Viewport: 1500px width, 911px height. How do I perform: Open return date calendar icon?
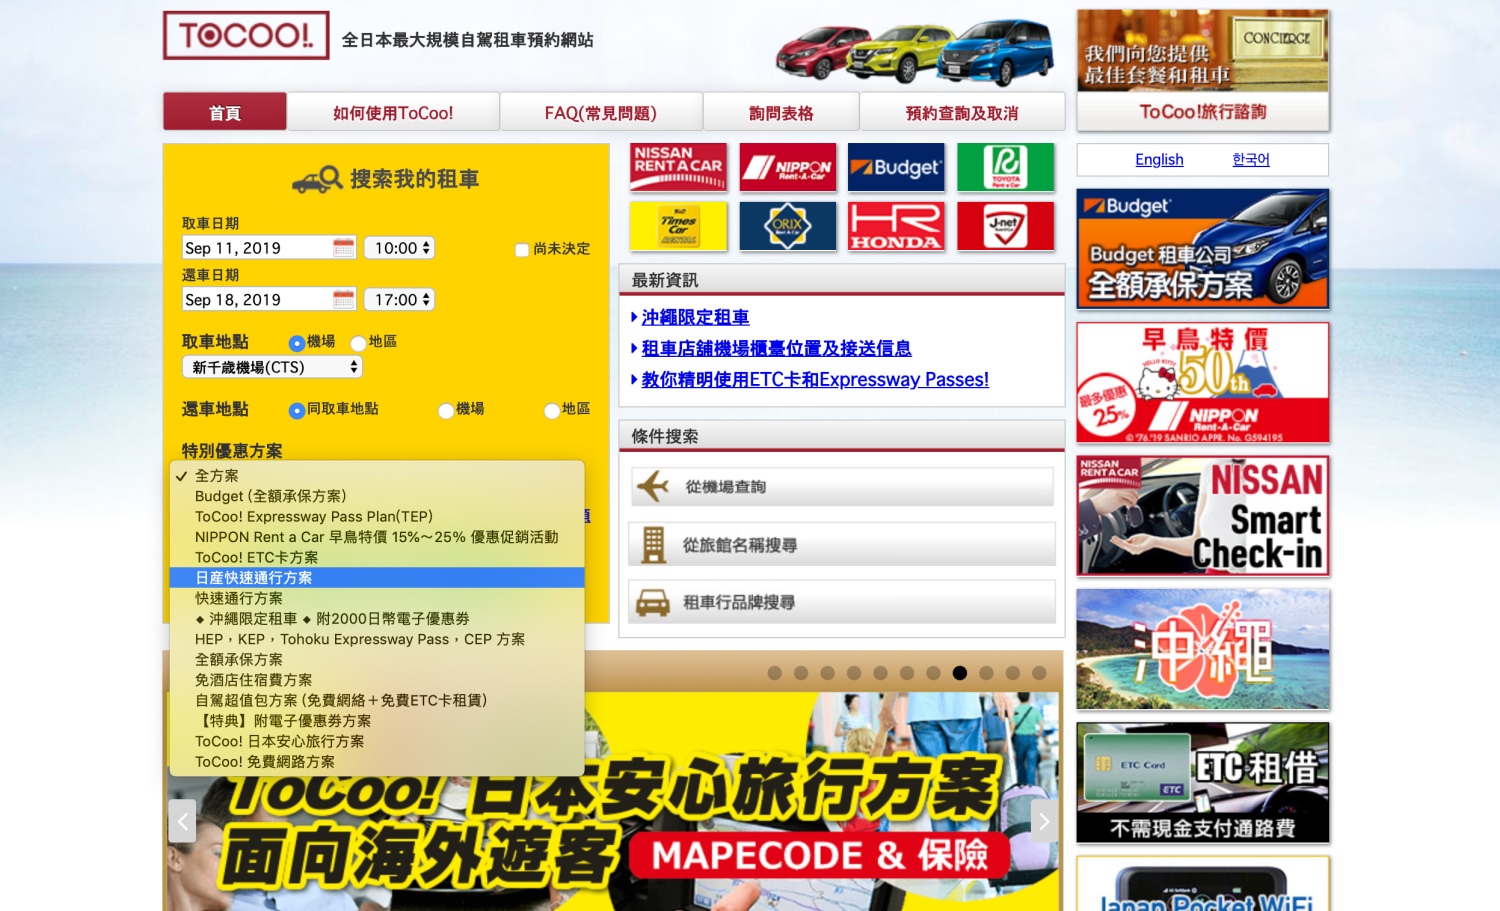(x=343, y=299)
